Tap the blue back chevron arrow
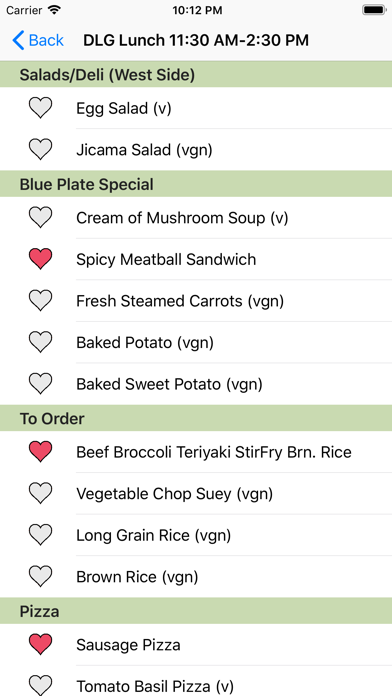The width and height of the screenshot is (392, 696). [18, 40]
